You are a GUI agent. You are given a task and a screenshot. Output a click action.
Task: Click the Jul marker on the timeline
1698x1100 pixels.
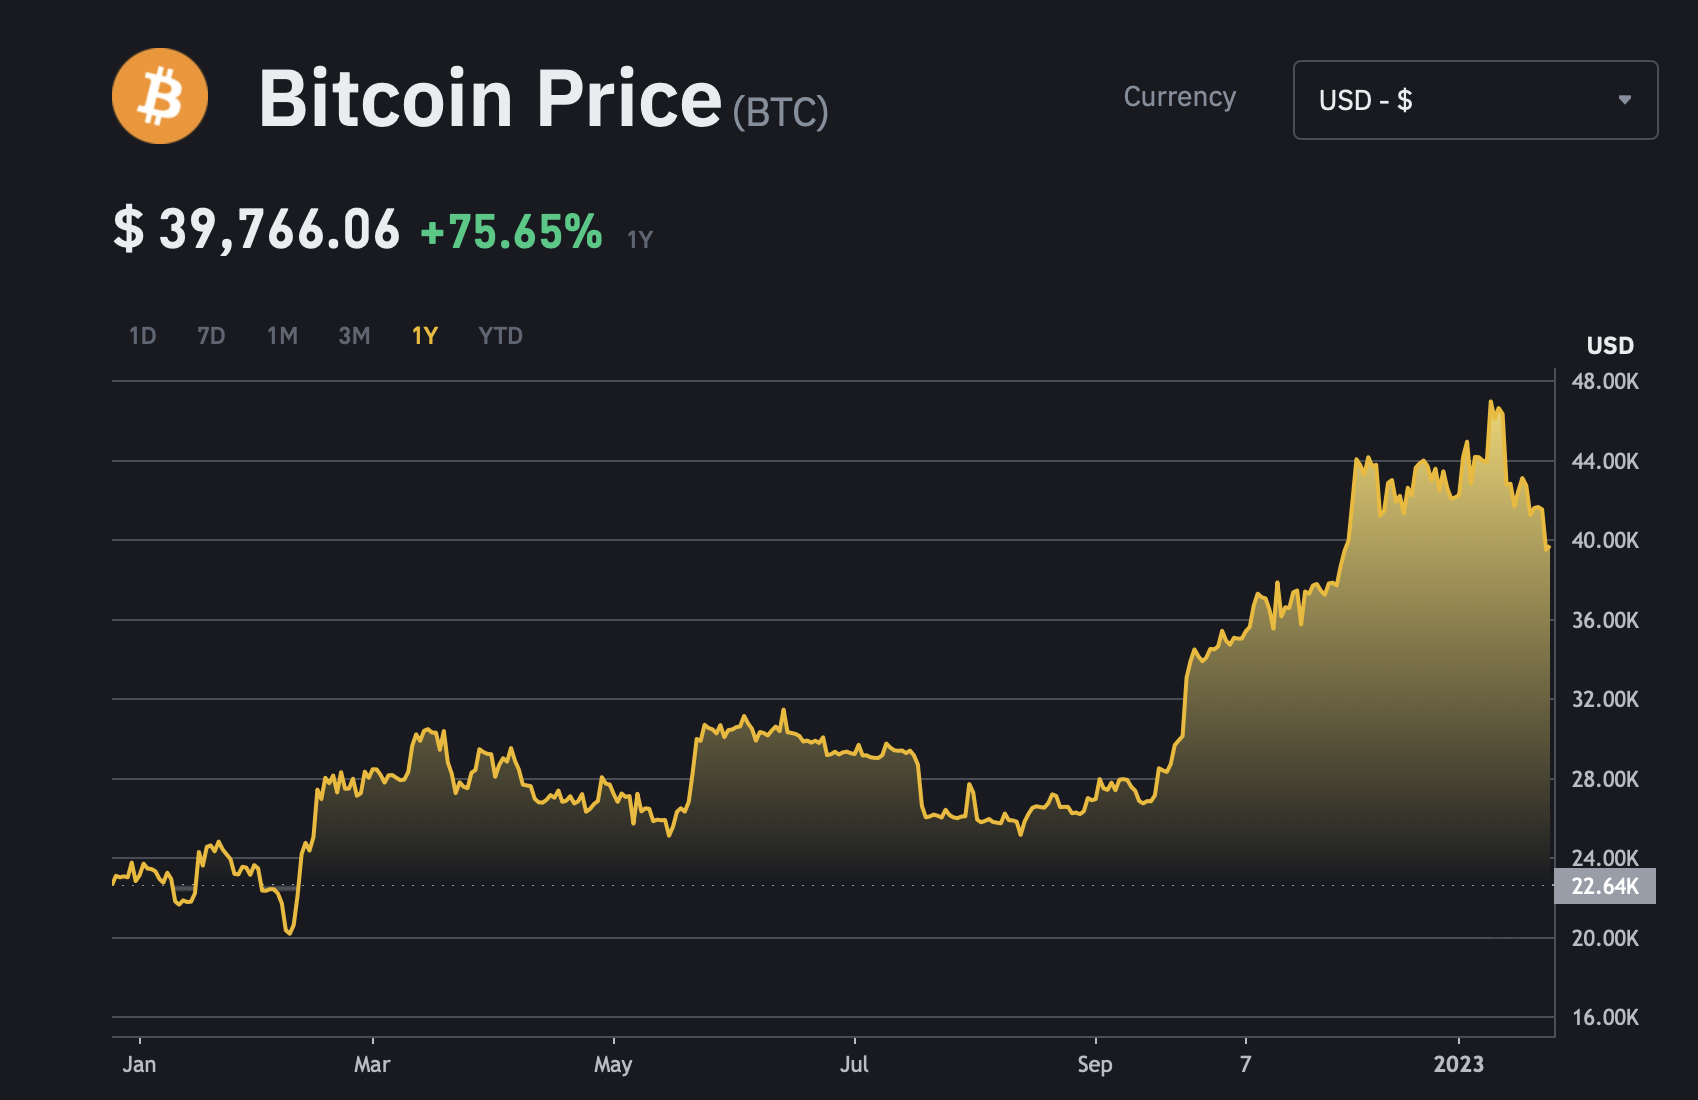coord(854,1064)
